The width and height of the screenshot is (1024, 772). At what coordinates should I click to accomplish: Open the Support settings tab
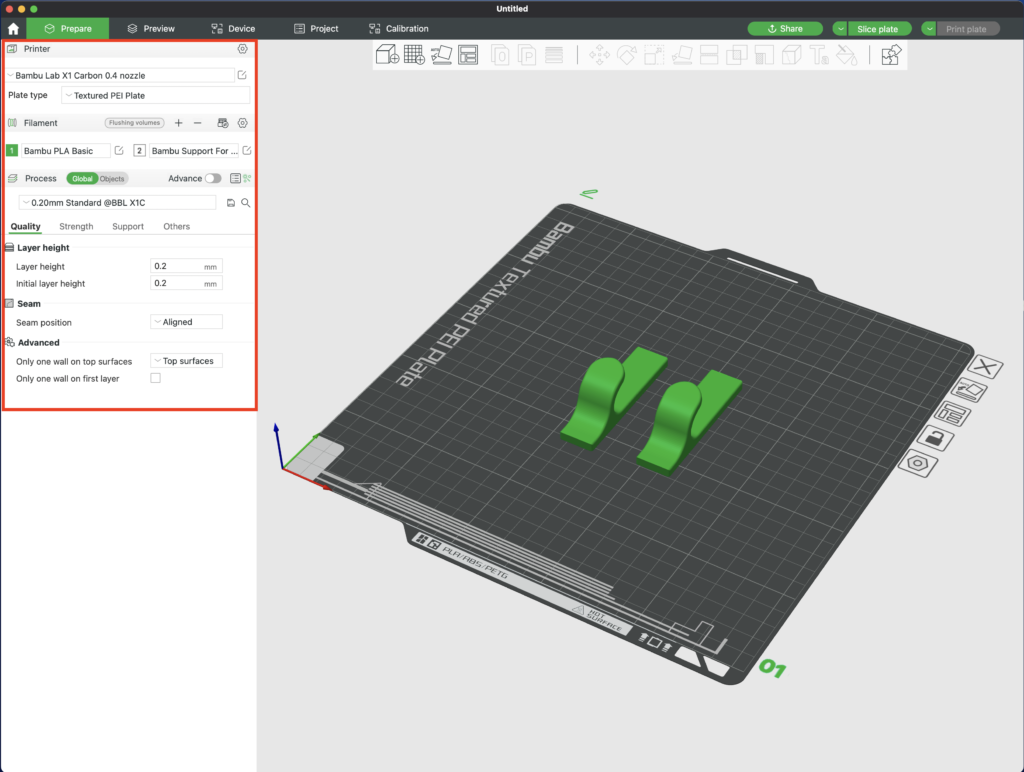(x=128, y=227)
